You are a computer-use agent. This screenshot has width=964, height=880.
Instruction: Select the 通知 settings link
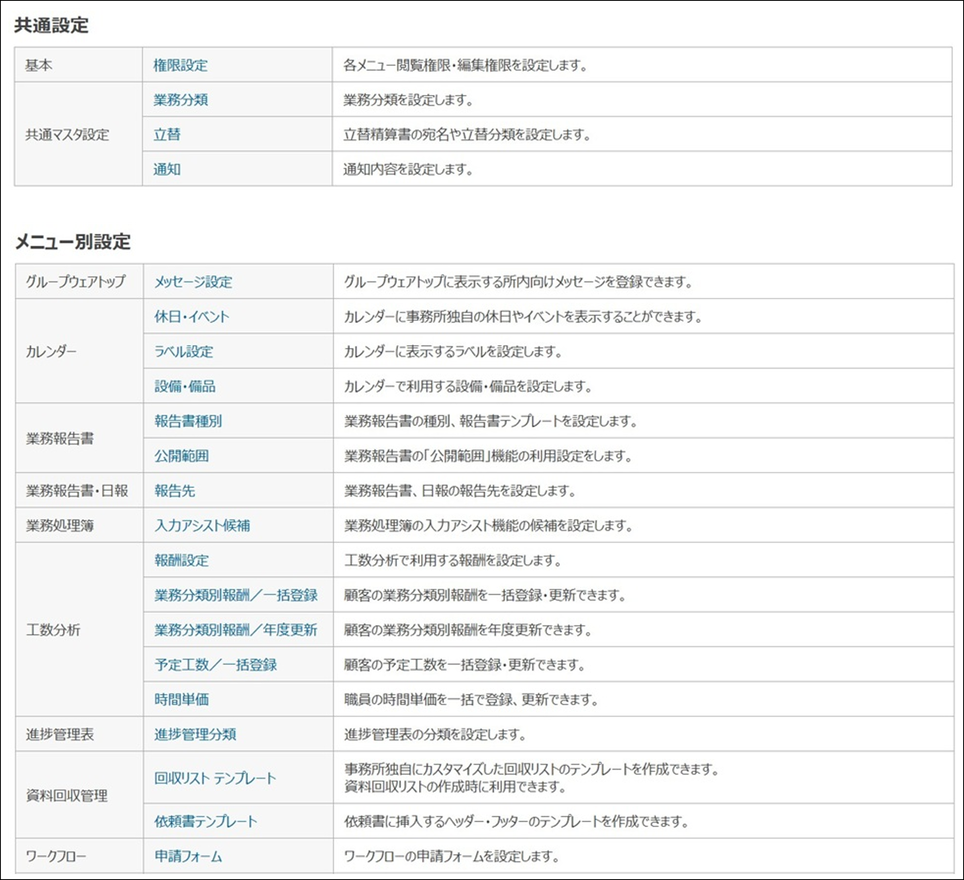point(167,169)
